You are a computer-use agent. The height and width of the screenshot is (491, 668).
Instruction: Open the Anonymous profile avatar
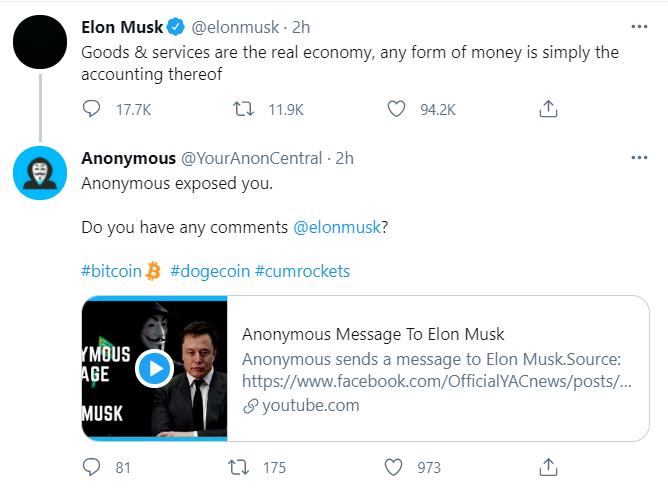click(39, 172)
